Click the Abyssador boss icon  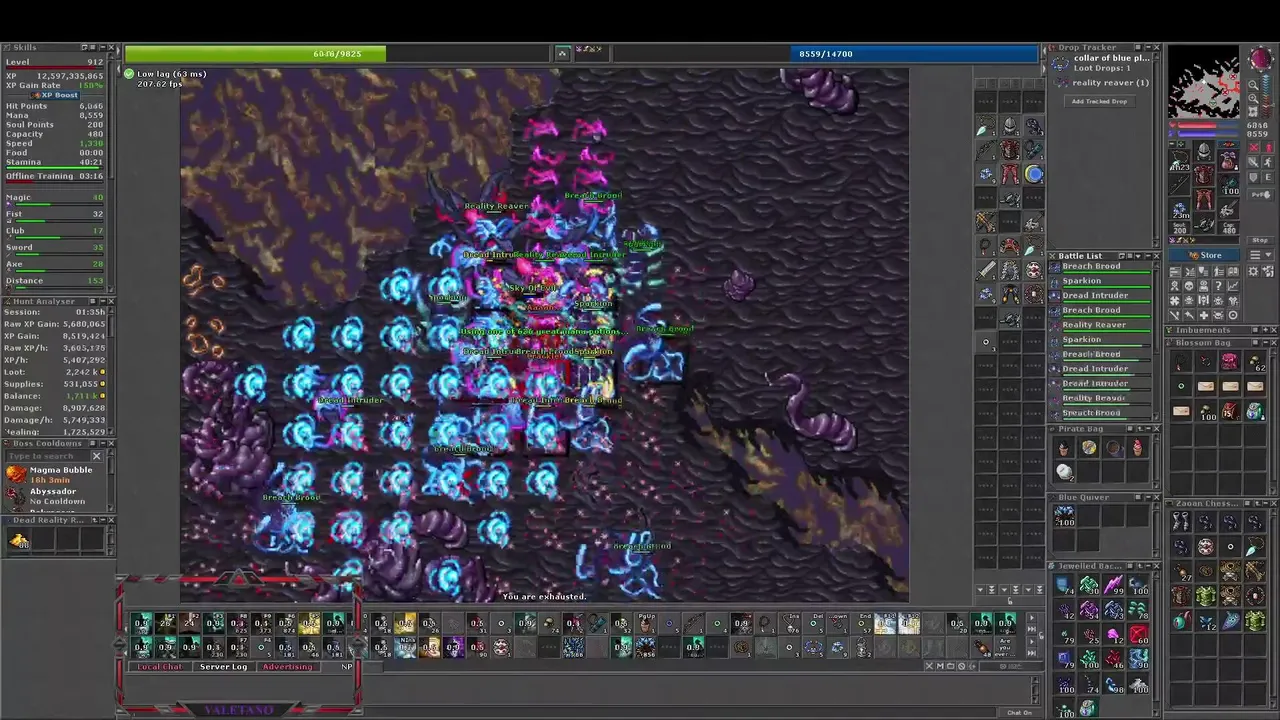(x=14, y=494)
